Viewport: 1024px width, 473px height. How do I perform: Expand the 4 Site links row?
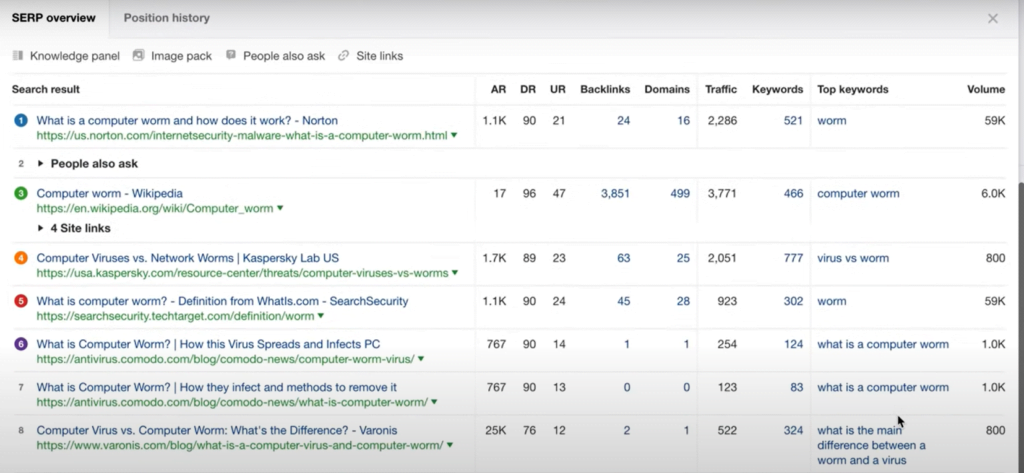coord(41,228)
